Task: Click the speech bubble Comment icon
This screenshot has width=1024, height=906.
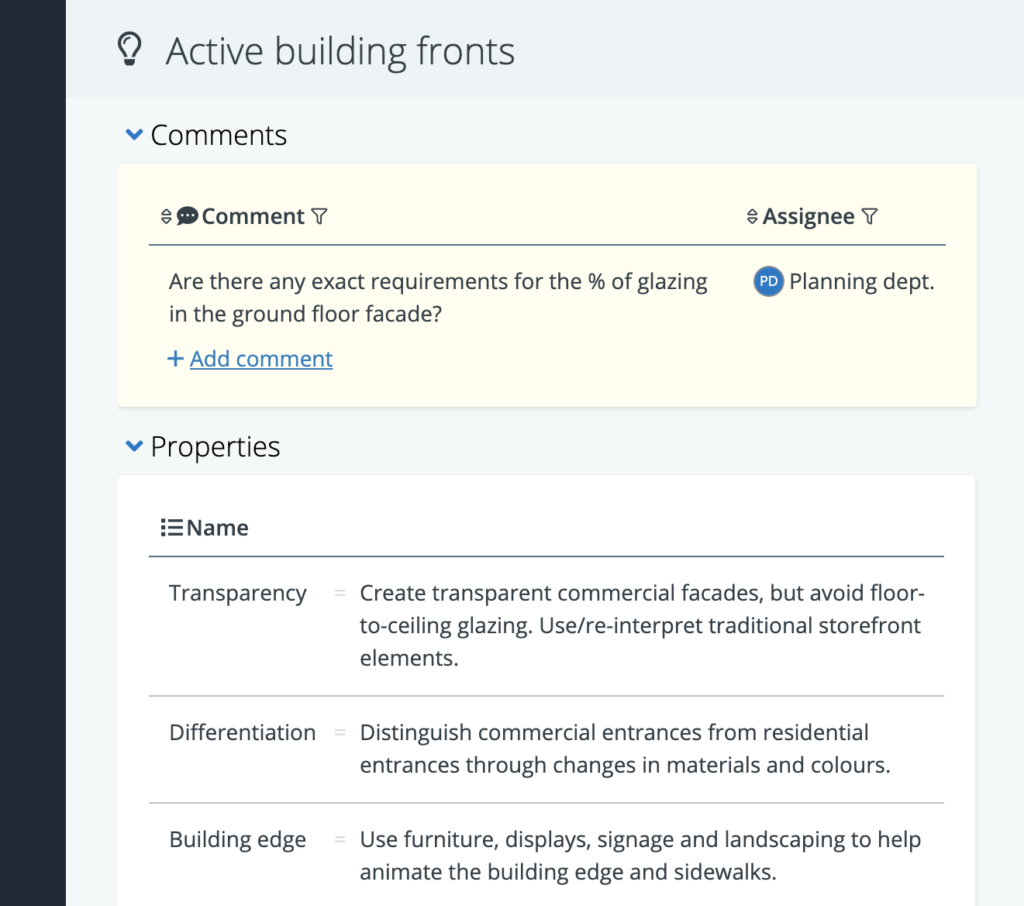Action: pyautogui.click(x=187, y=216)
